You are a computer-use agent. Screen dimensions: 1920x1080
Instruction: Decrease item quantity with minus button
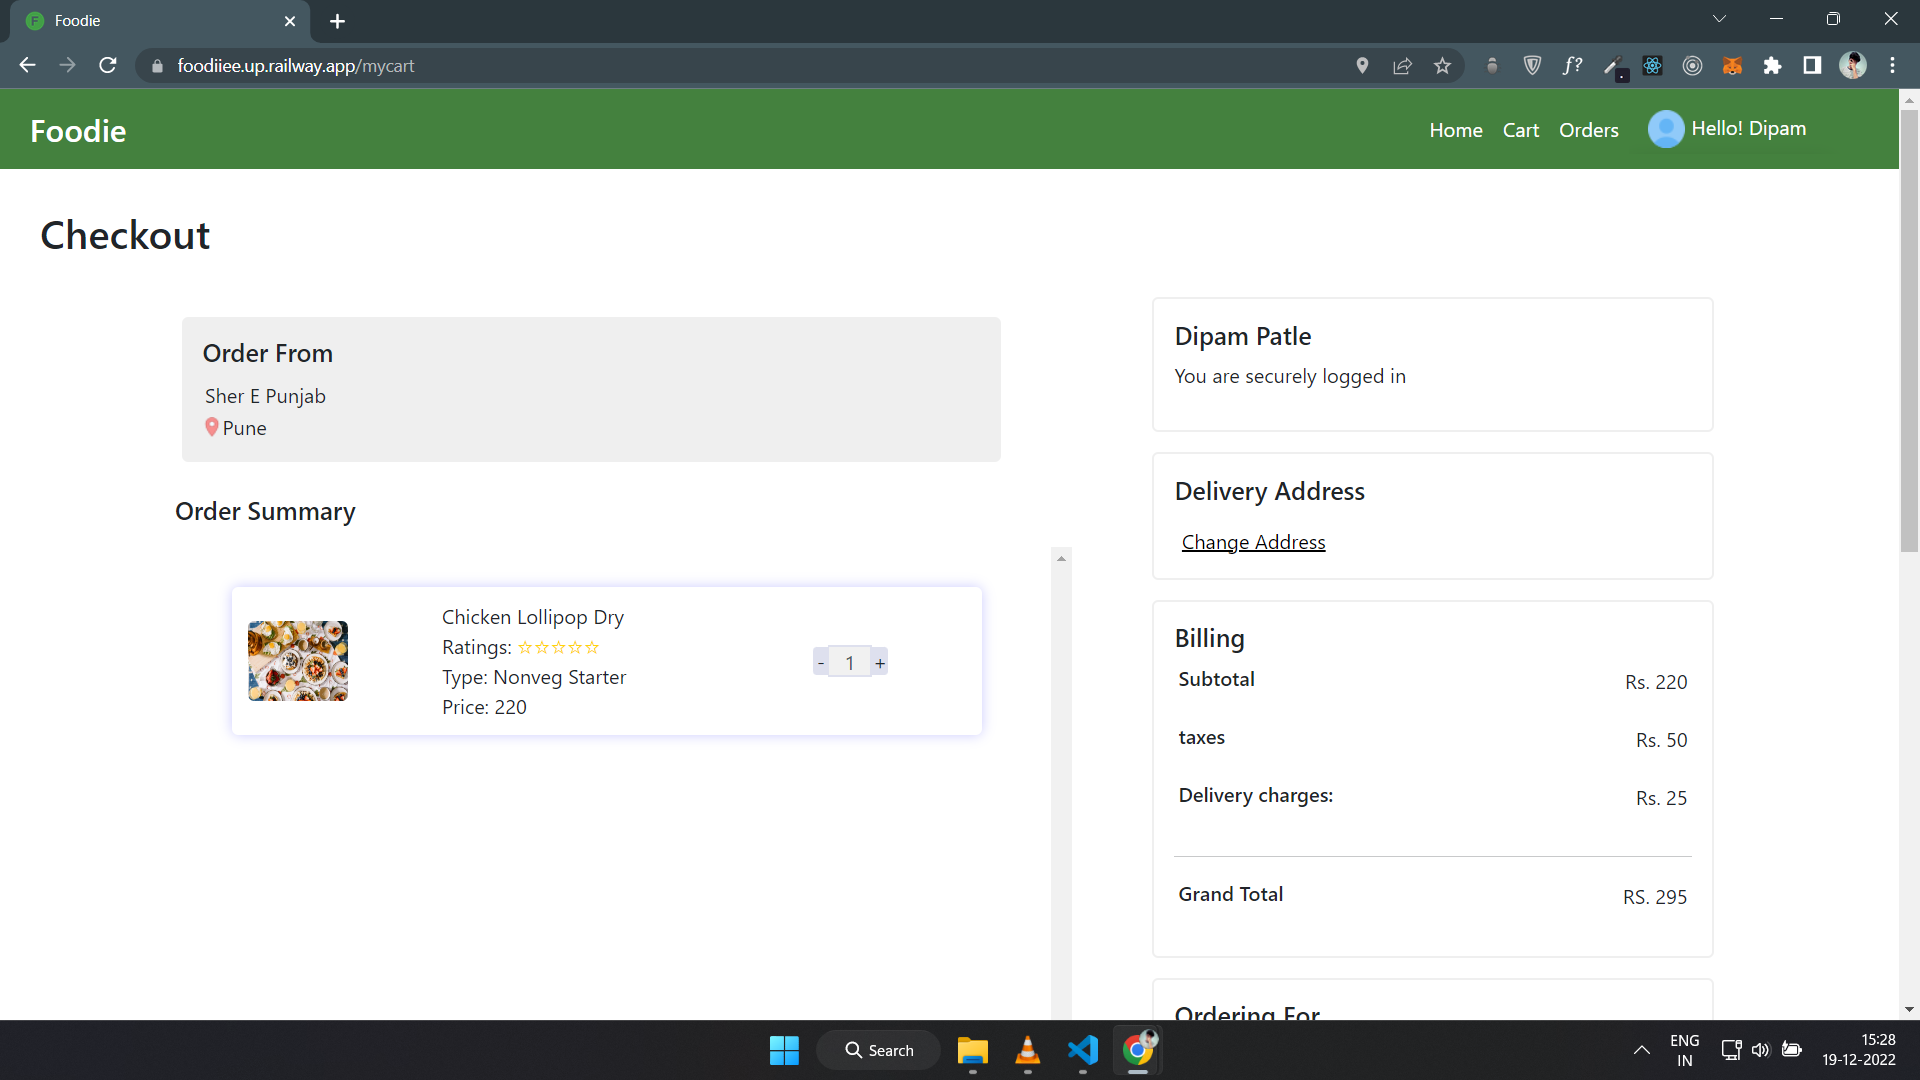[x=821, y=663]
